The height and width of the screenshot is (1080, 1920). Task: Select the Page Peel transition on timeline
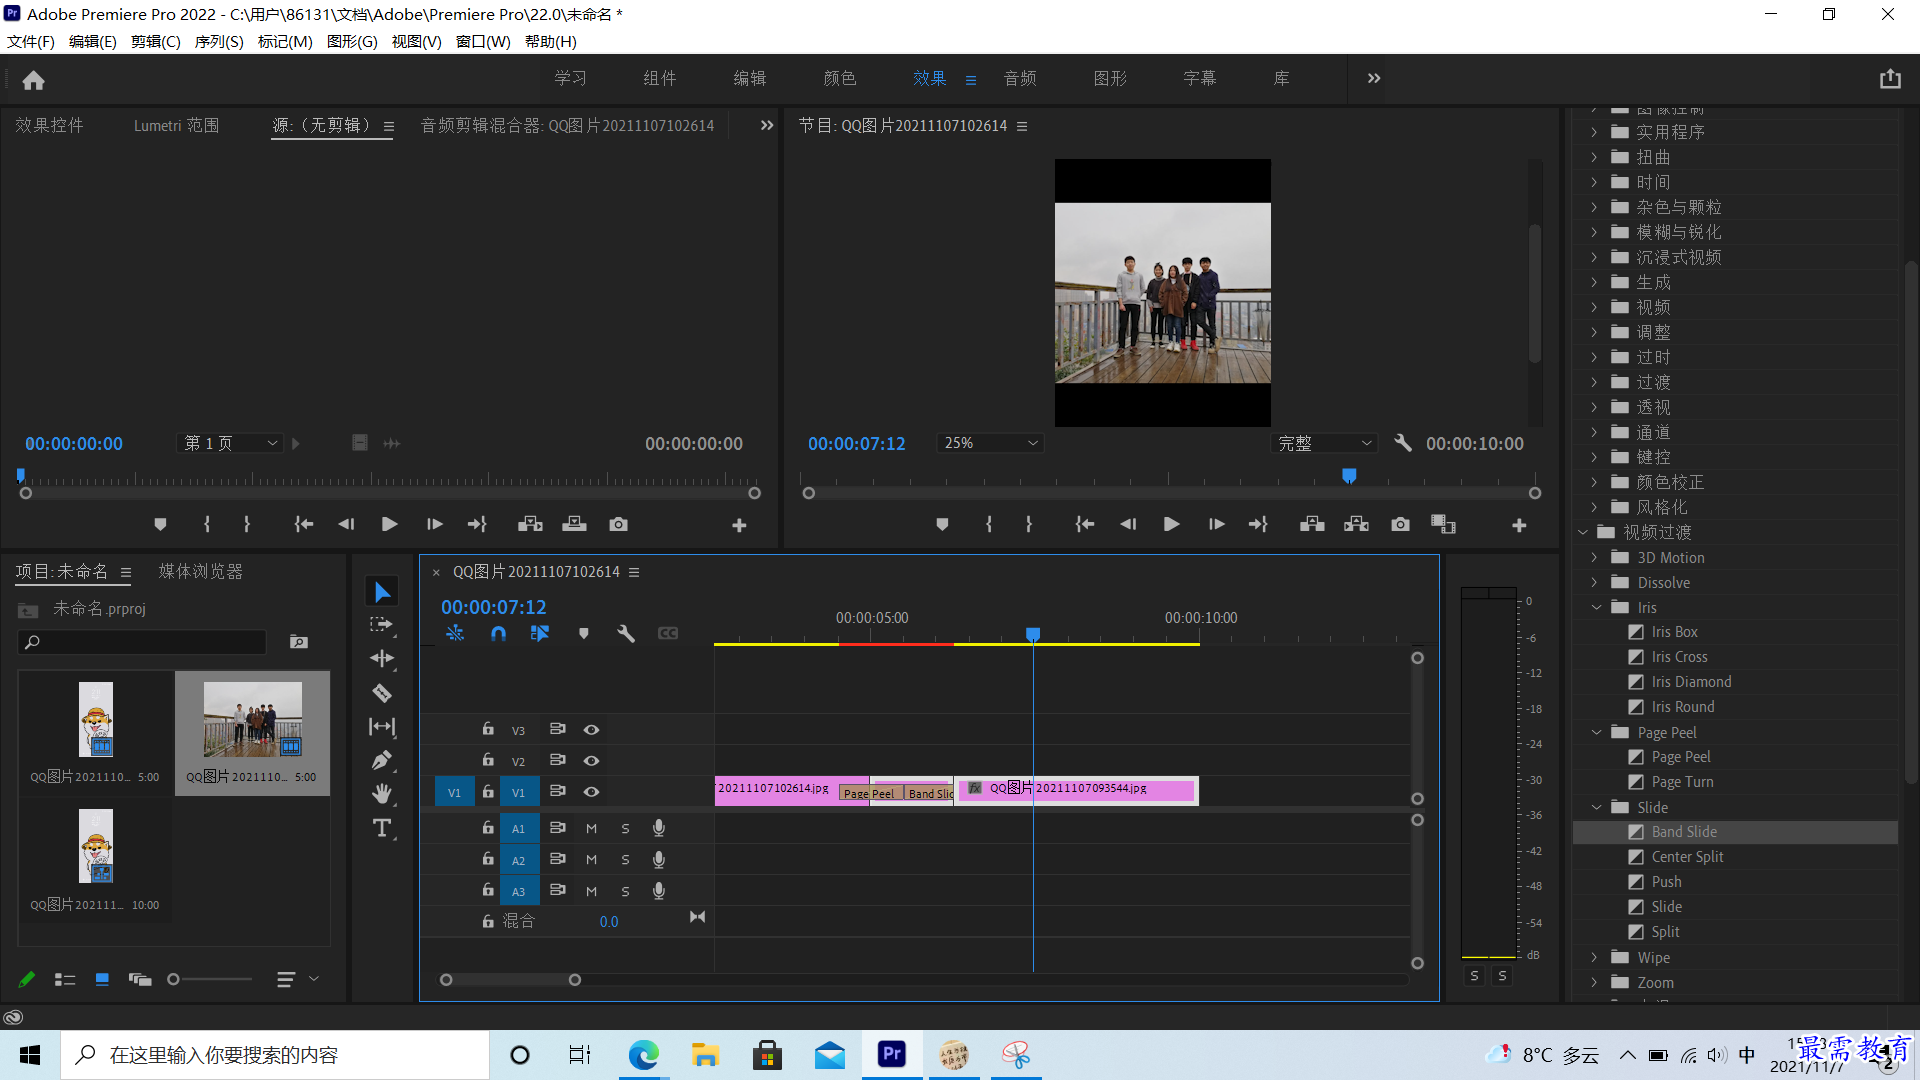869,793
